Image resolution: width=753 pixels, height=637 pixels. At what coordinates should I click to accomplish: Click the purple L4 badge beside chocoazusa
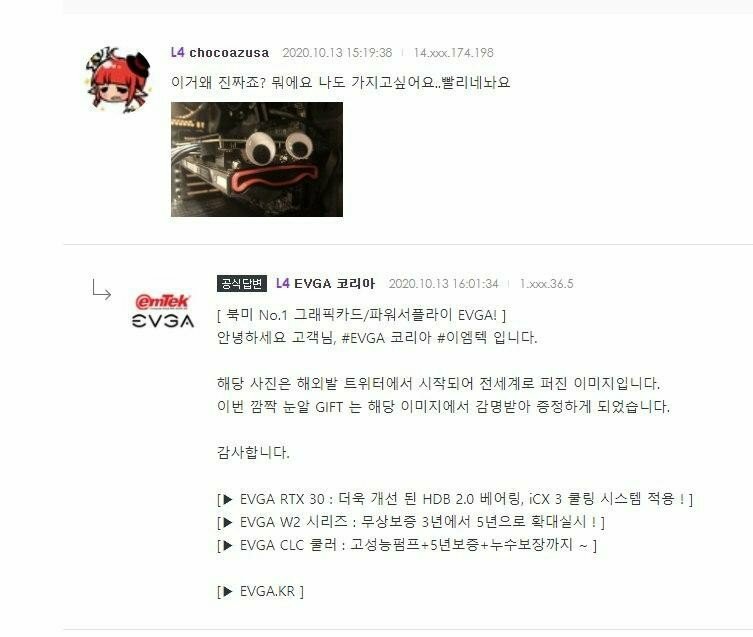click(177, 52)
